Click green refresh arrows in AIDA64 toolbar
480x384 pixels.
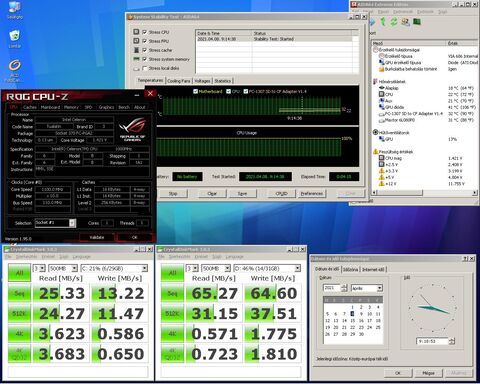[394, 22]
